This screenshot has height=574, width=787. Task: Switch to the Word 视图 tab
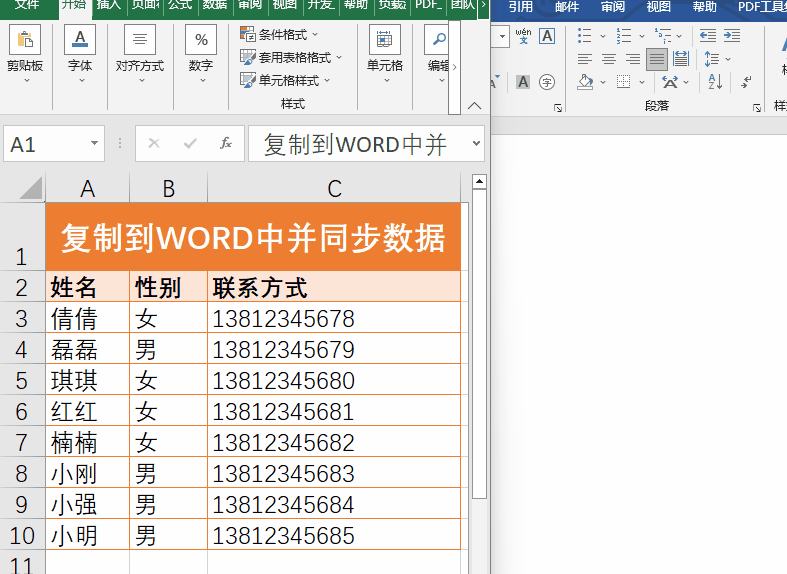click(x=658, y=6)
